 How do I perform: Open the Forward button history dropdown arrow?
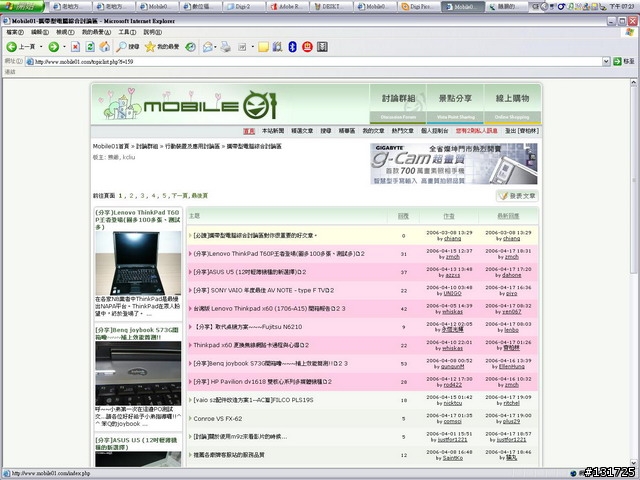(x=64, y=47)
